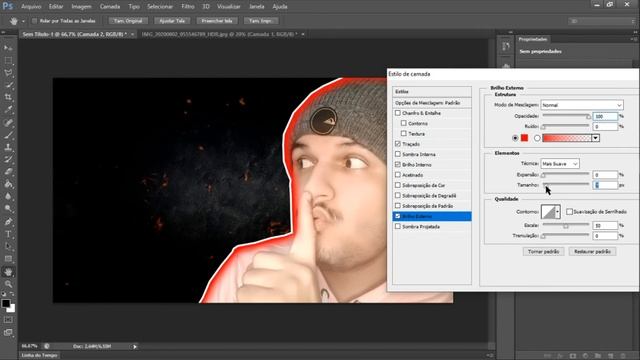640x360 pixels.
Task: Open status bar info arrow menu
Action: click(135, 347)
